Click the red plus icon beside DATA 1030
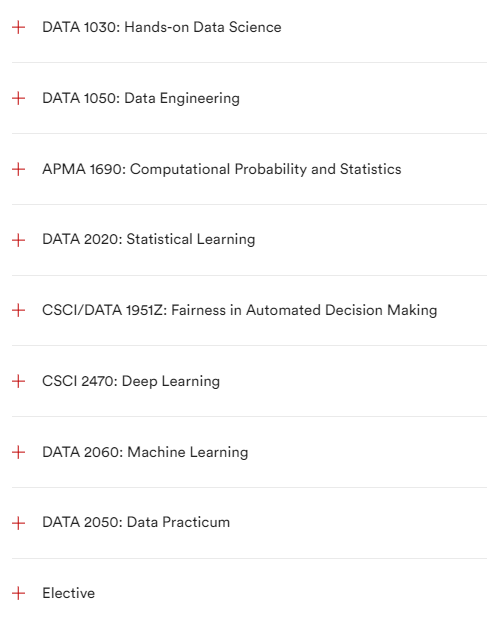This screenshot has width=487, height=622. [x=18, y=27]
